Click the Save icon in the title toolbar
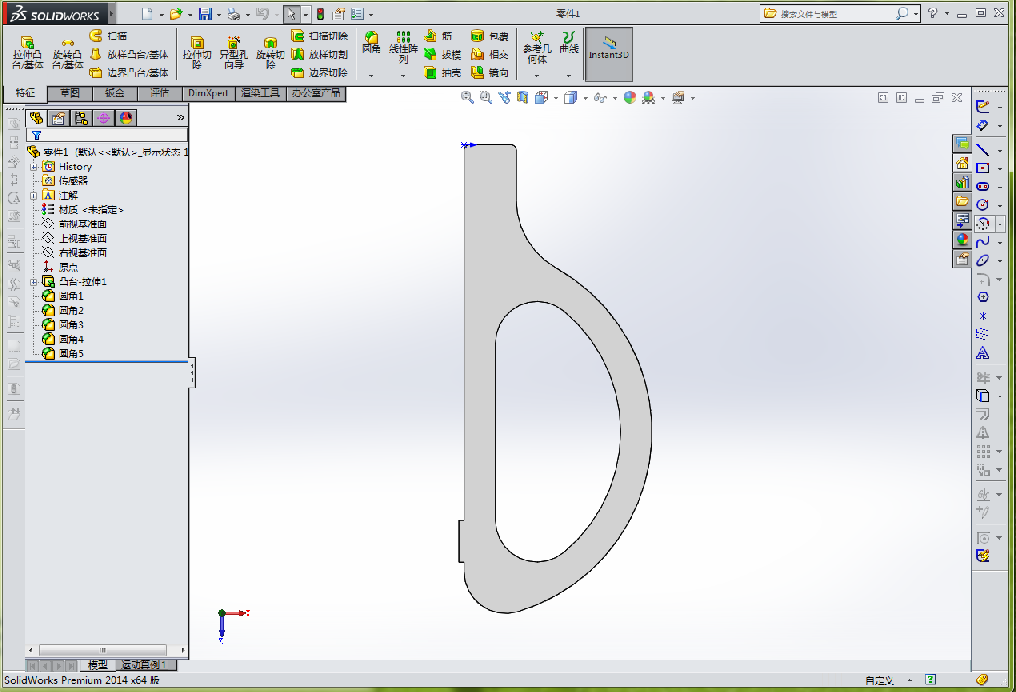Image resolution: width=1016 pixels, height=692 pixels. [205, 14]
